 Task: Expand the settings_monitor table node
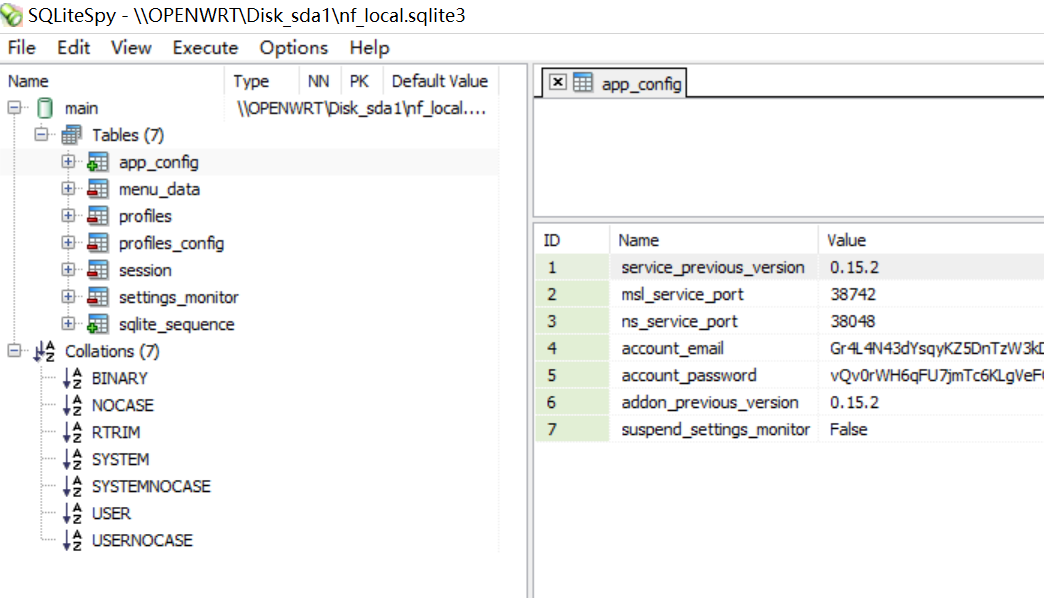[68, 296]
